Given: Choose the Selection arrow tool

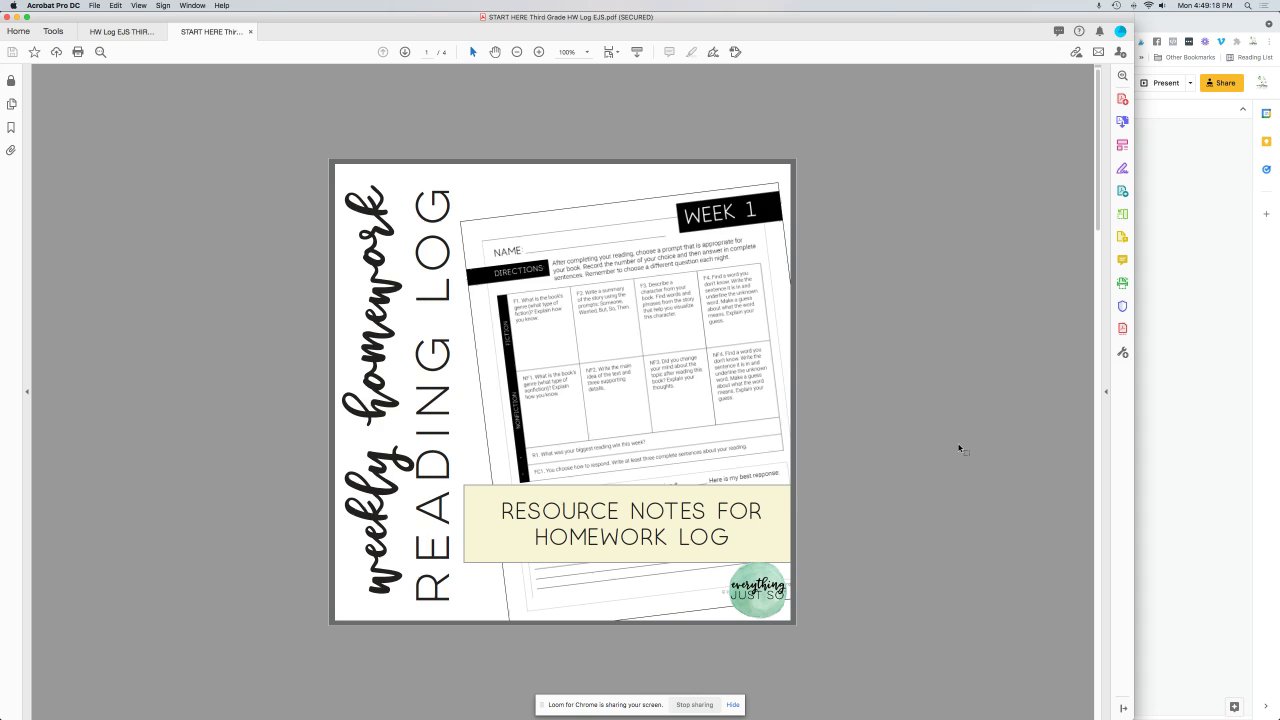Looking at the screenshot, I should coord(473,52).
